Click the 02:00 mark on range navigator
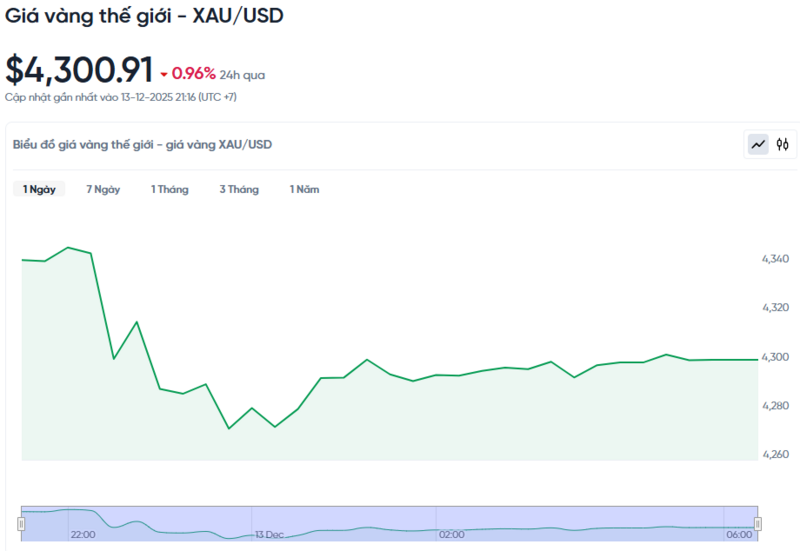The width and height of the screenshot is (800, 551). (451, 535)
